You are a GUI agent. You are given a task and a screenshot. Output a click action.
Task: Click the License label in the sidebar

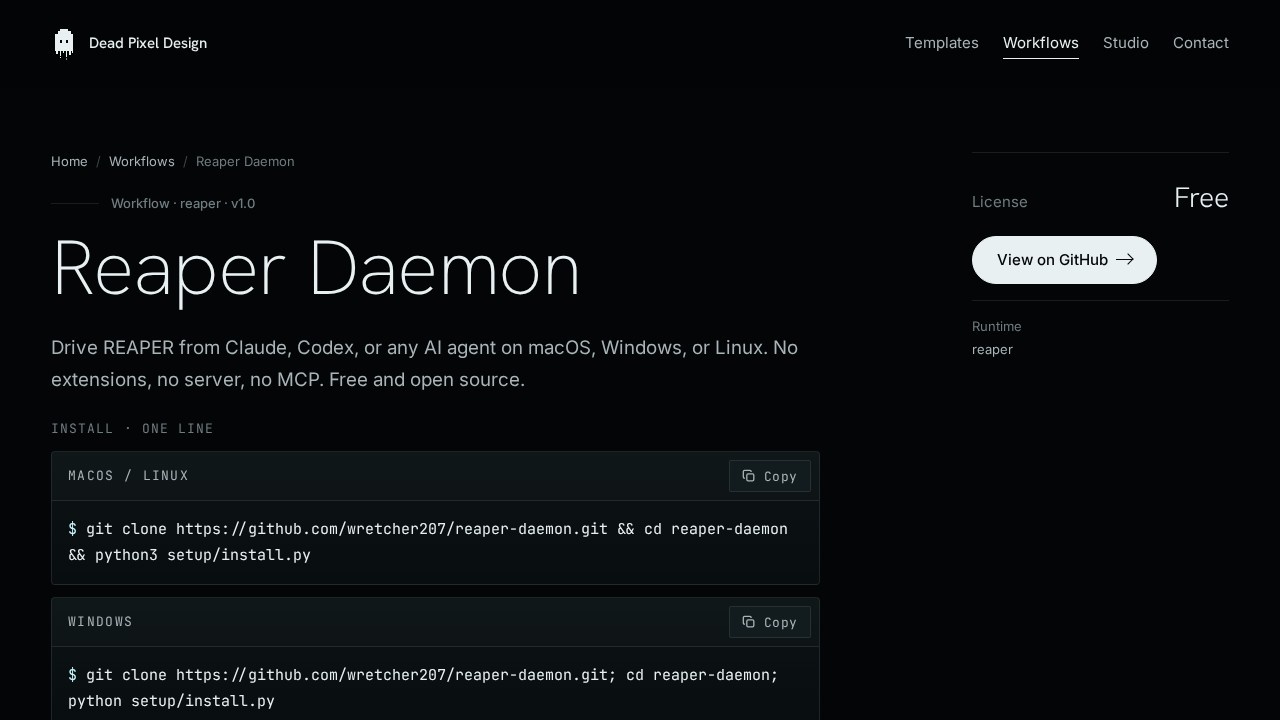(1000, 202)
